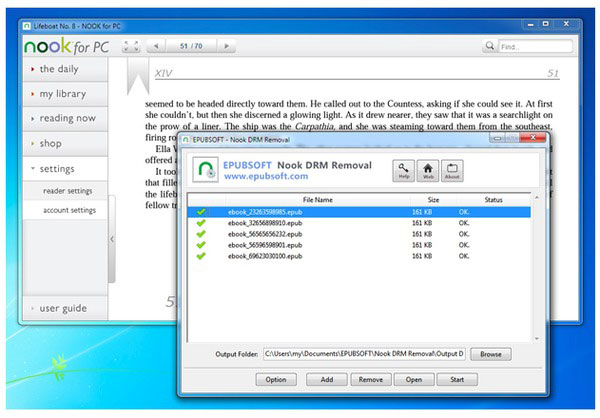Open user guide in the sidebar

(65, 308)
